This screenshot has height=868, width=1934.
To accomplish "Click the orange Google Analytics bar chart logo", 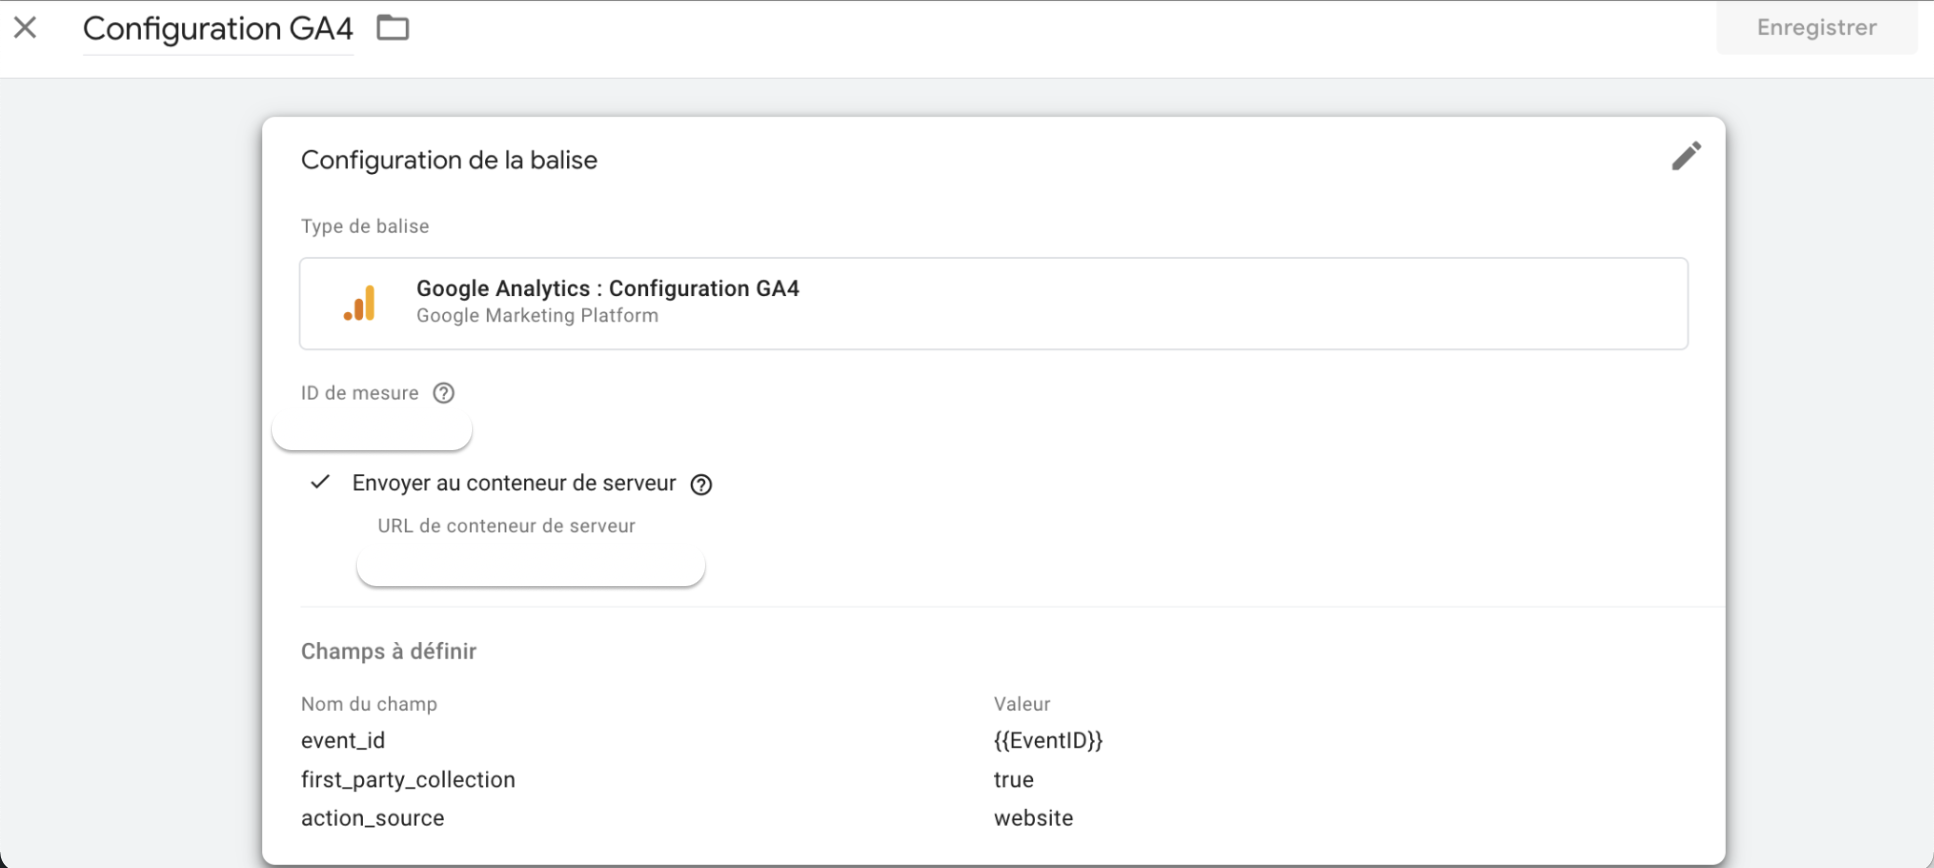I will tap(360, 303).
